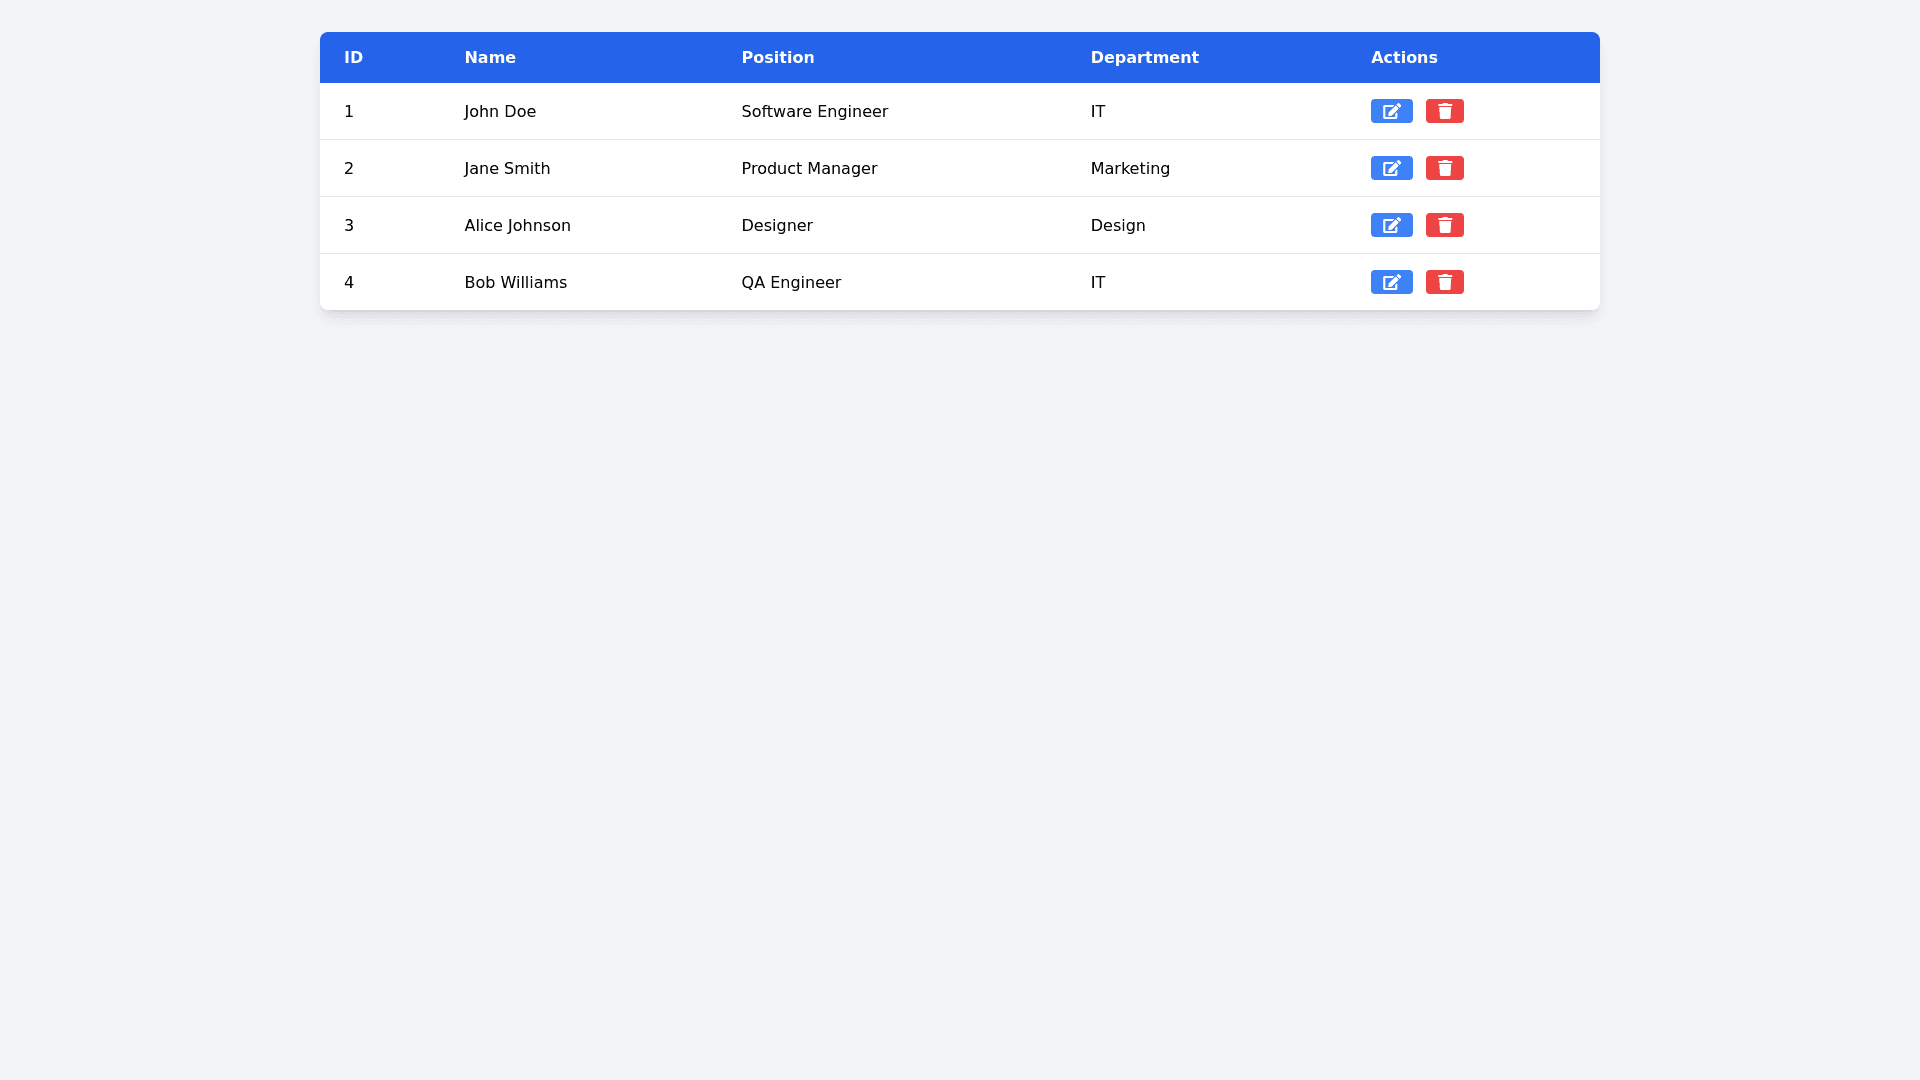The image size is (1920, 1080).
Task: Delete Bob Williams using trash button
Action: point(1444,282)
